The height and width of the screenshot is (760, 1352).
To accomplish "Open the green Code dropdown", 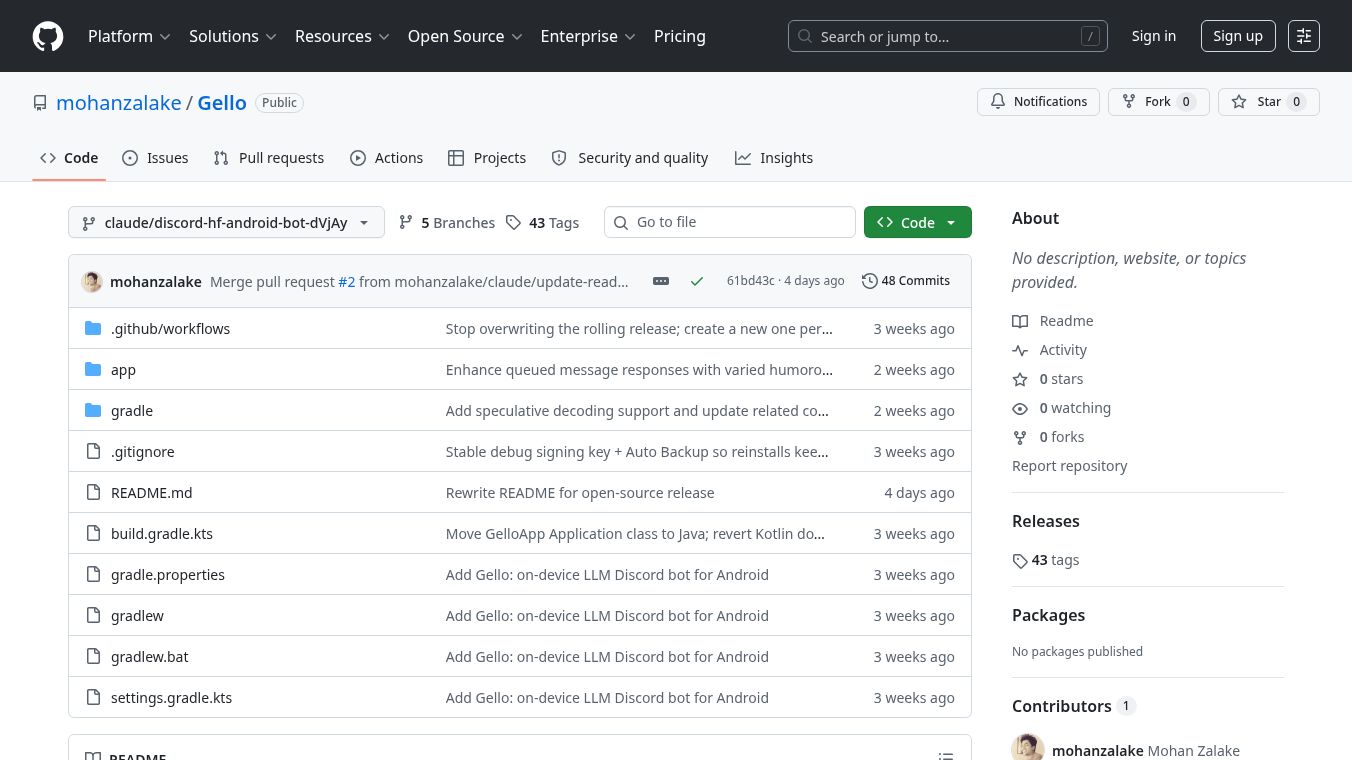I will click(917, 222).
